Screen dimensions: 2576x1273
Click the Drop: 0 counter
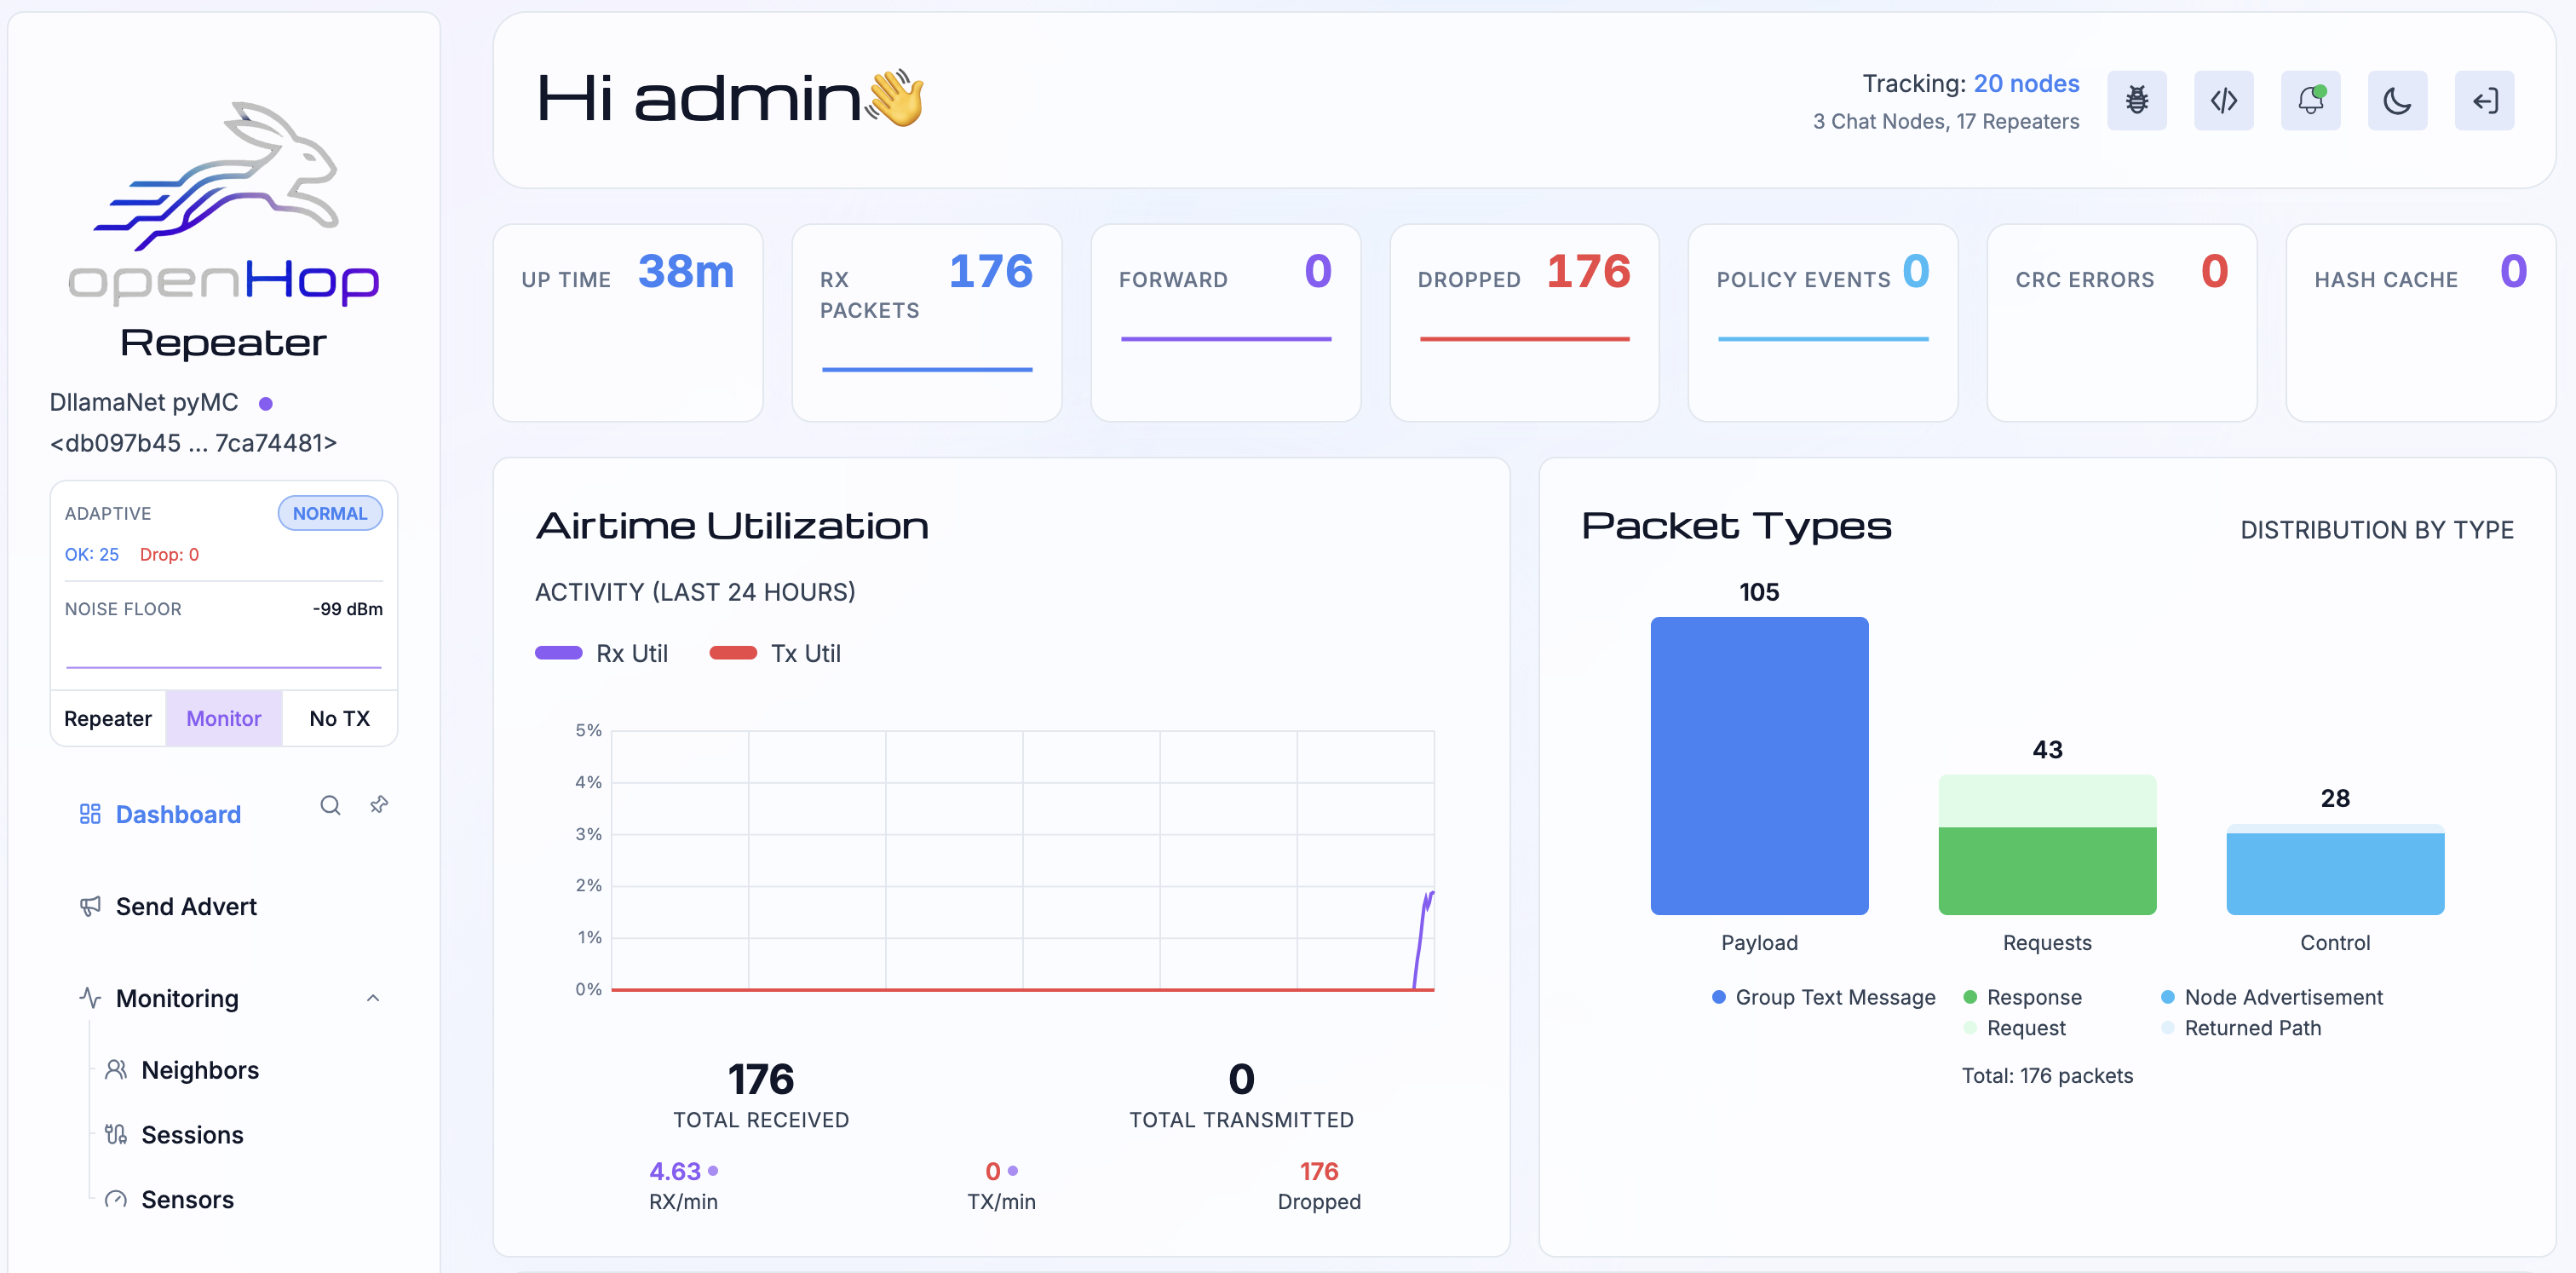pos(169,554)
